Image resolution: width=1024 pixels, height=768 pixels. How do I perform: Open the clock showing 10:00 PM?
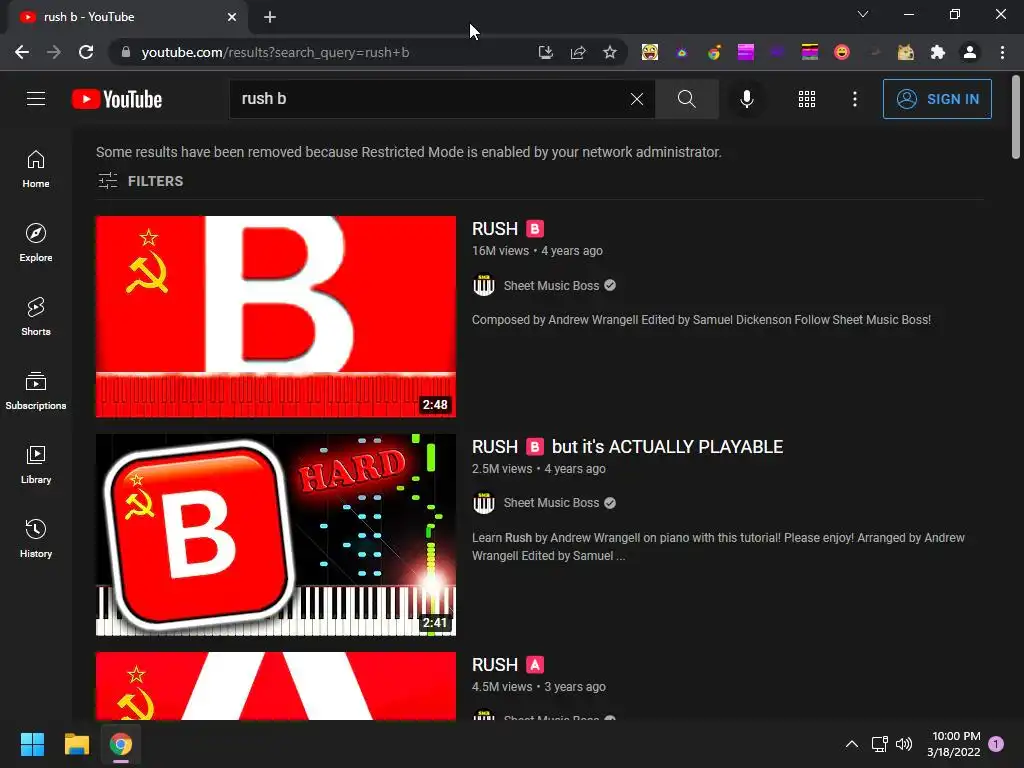coord(953,744)
